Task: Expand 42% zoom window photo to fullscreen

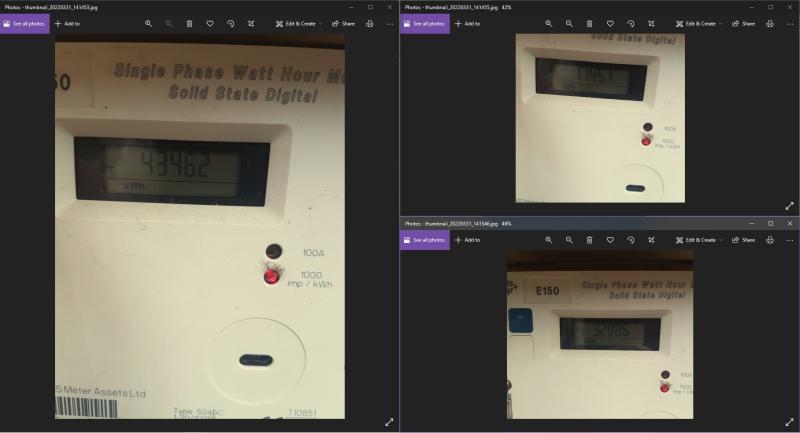Action: click(789, 206)
